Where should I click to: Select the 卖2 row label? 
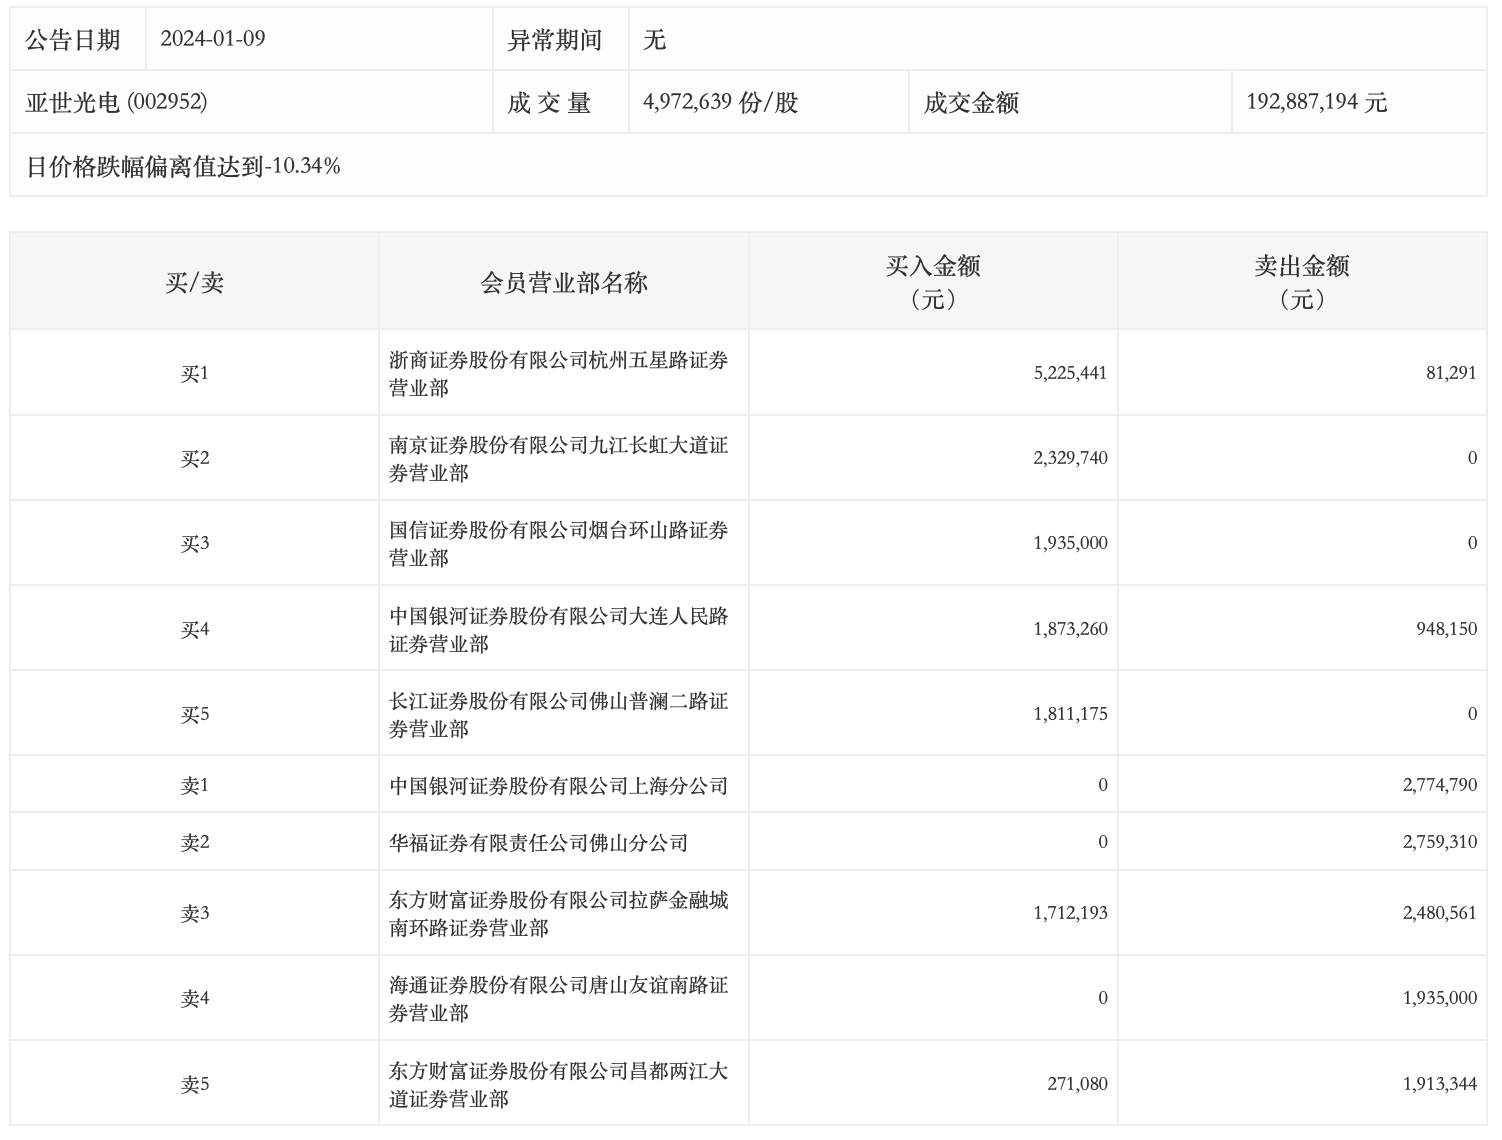(195, 842)
